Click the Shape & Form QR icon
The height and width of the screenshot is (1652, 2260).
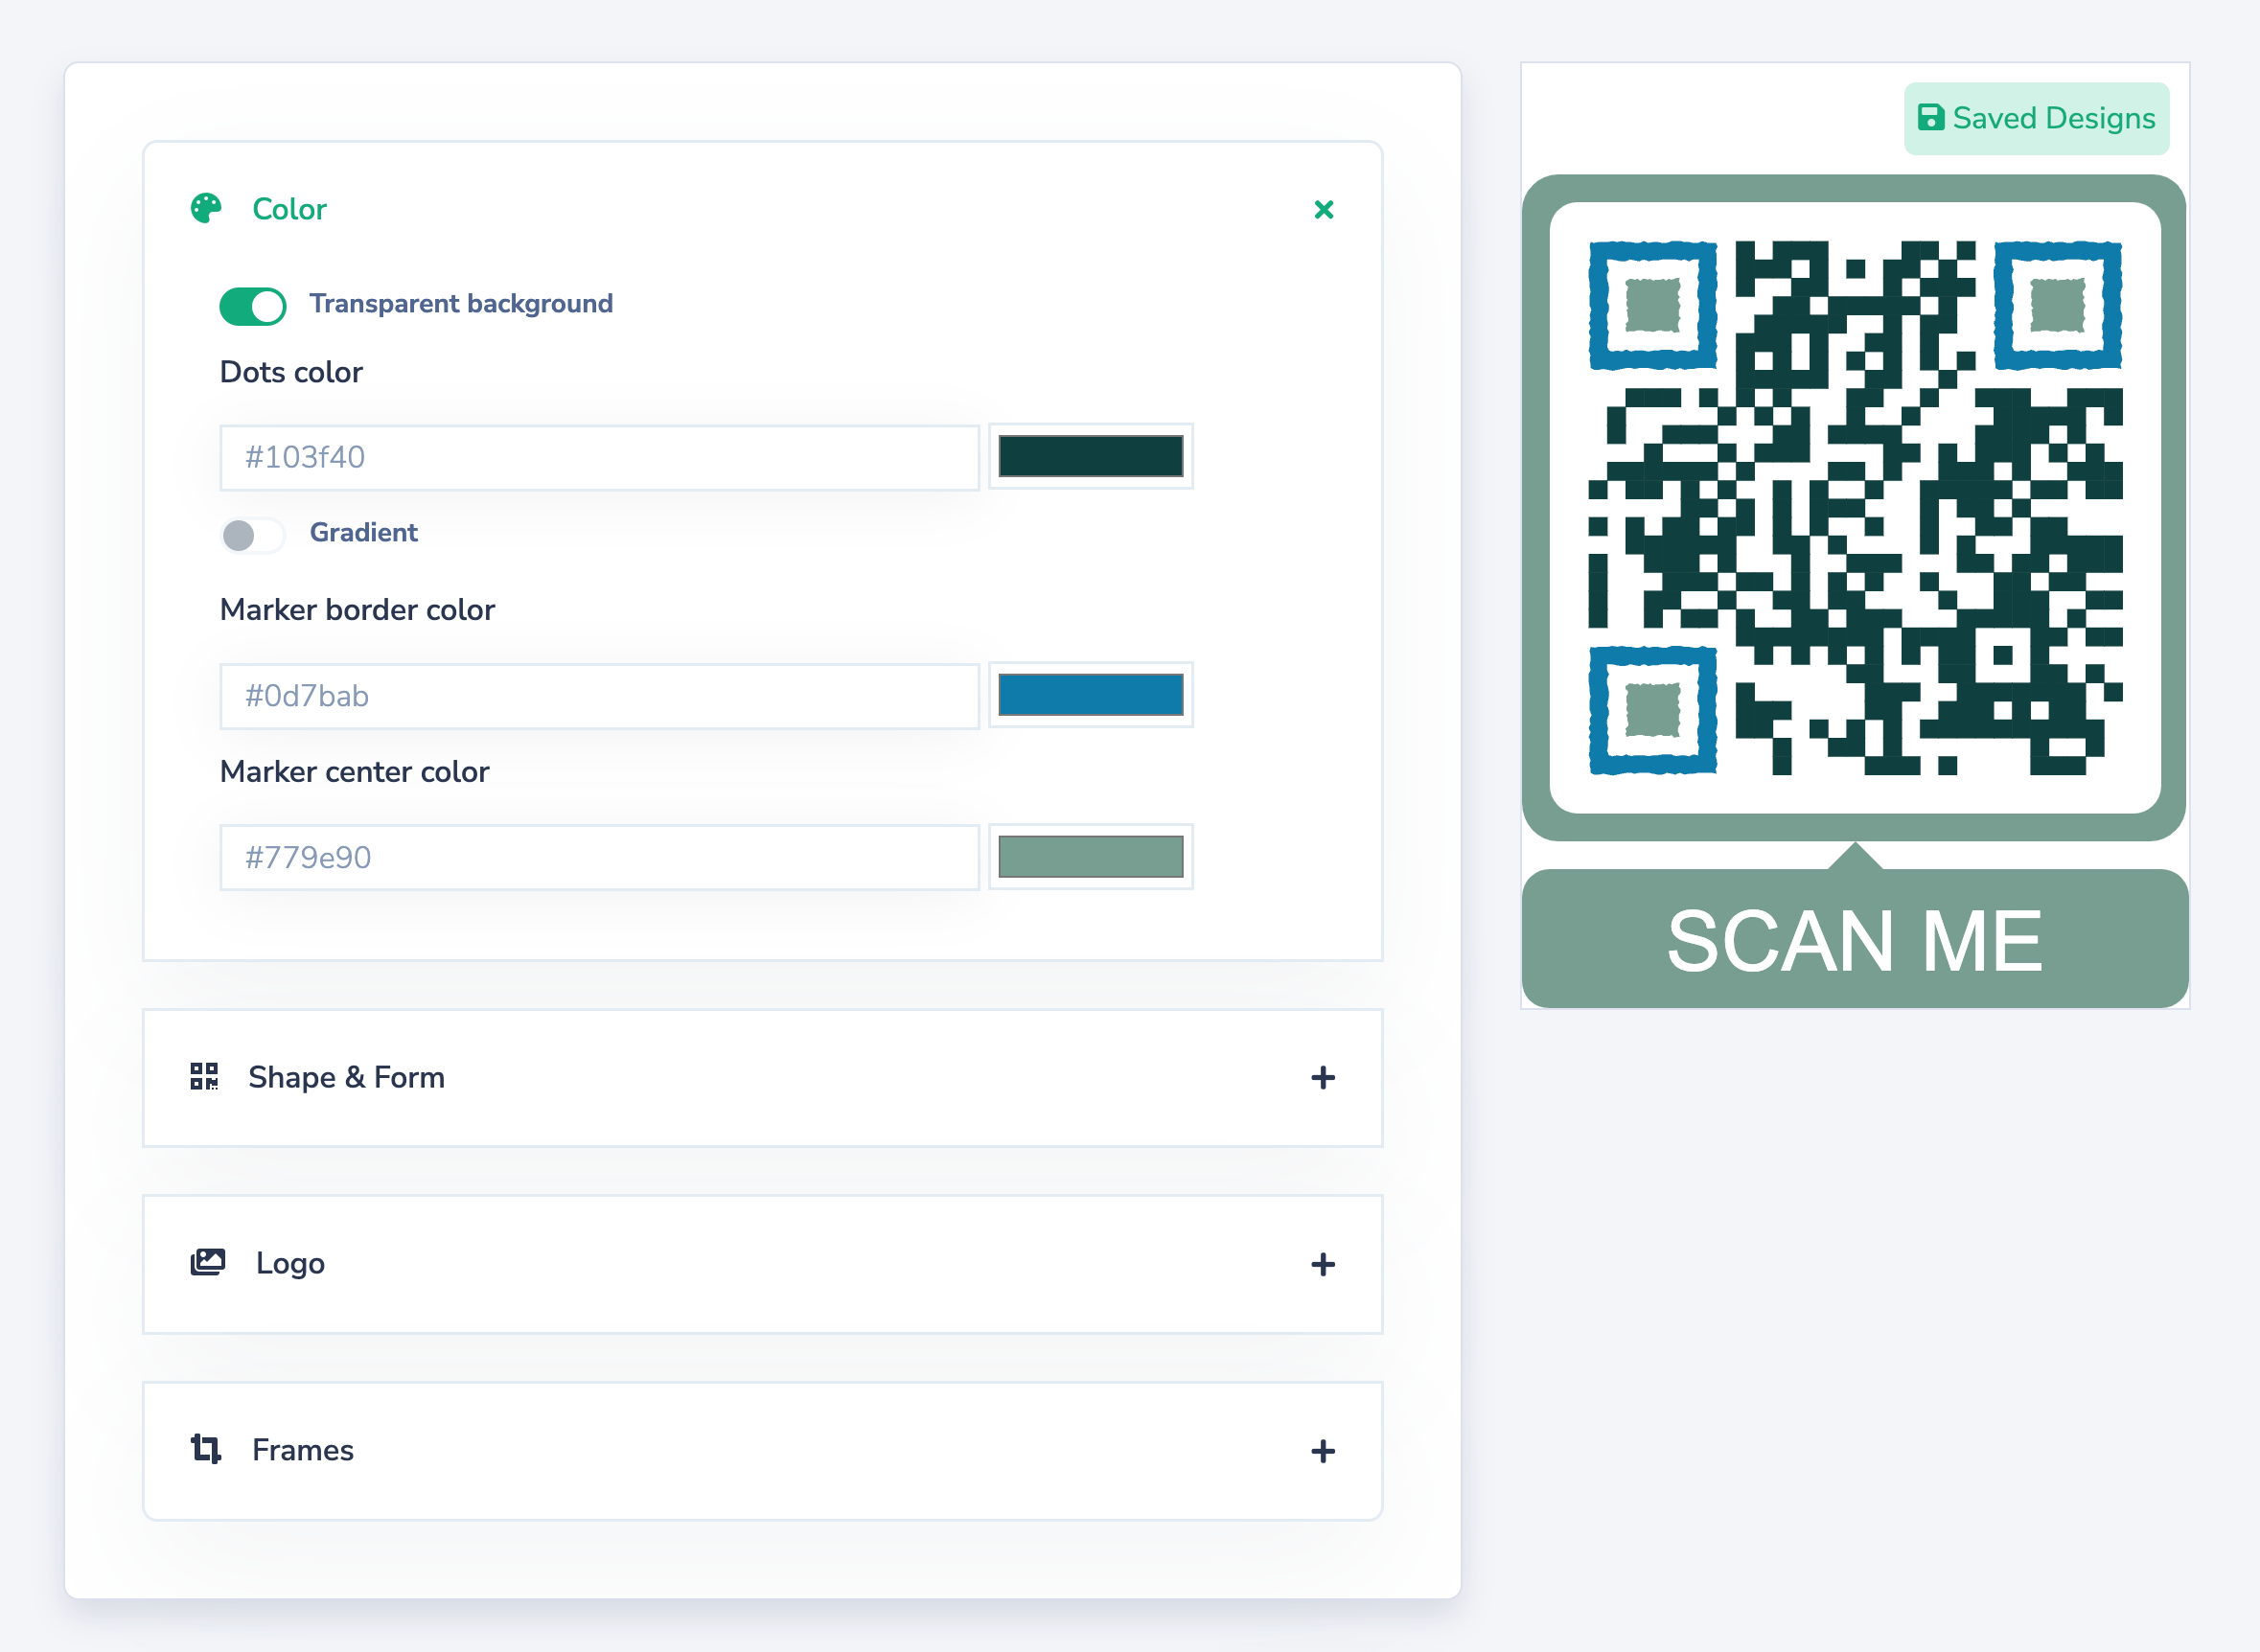204,1077
